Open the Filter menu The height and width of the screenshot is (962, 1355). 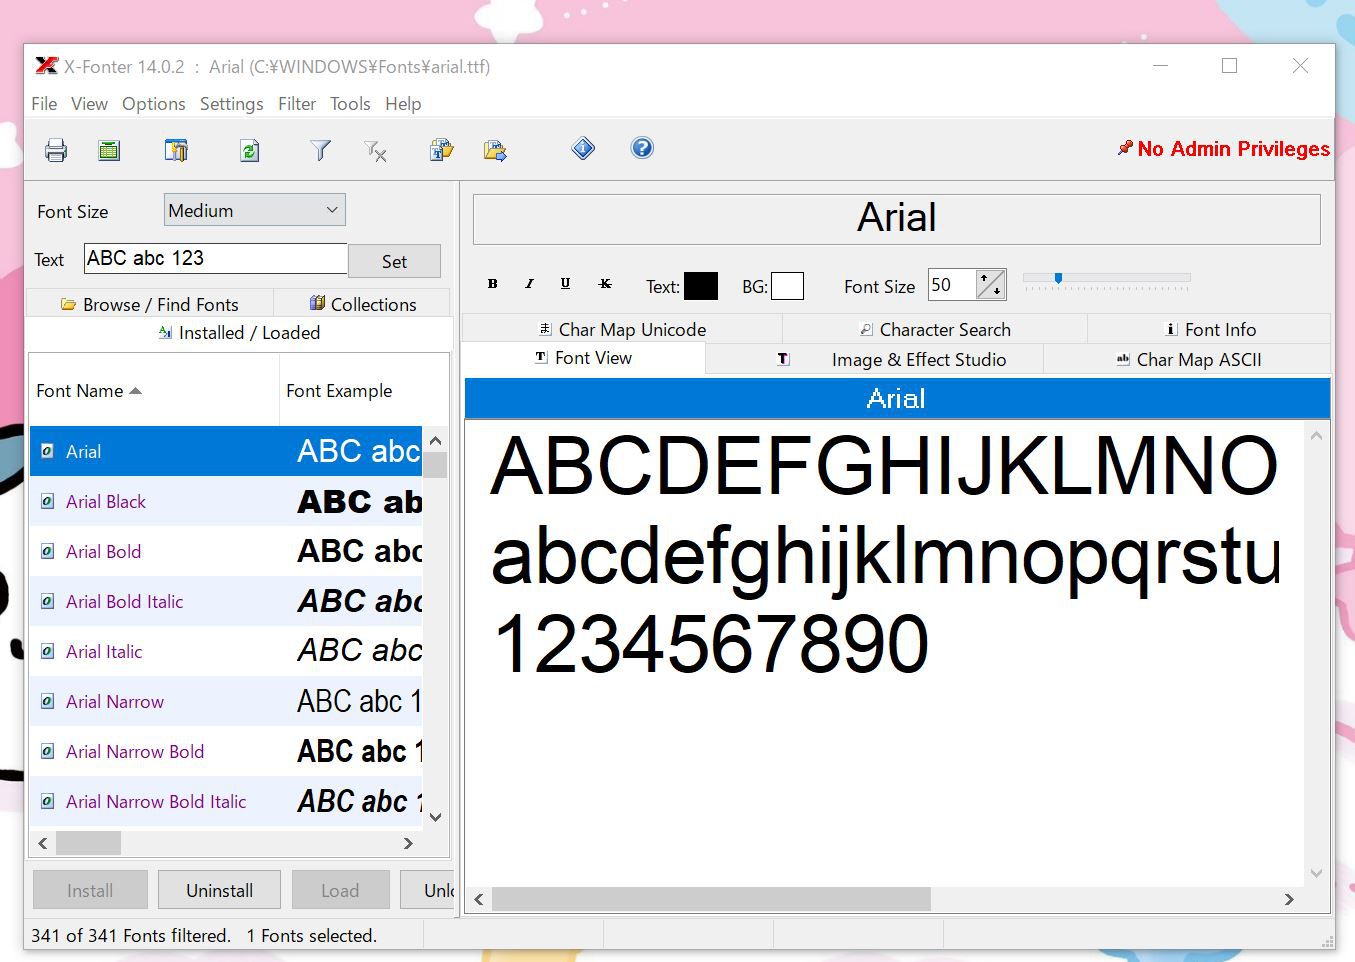[x=297, y=103]
